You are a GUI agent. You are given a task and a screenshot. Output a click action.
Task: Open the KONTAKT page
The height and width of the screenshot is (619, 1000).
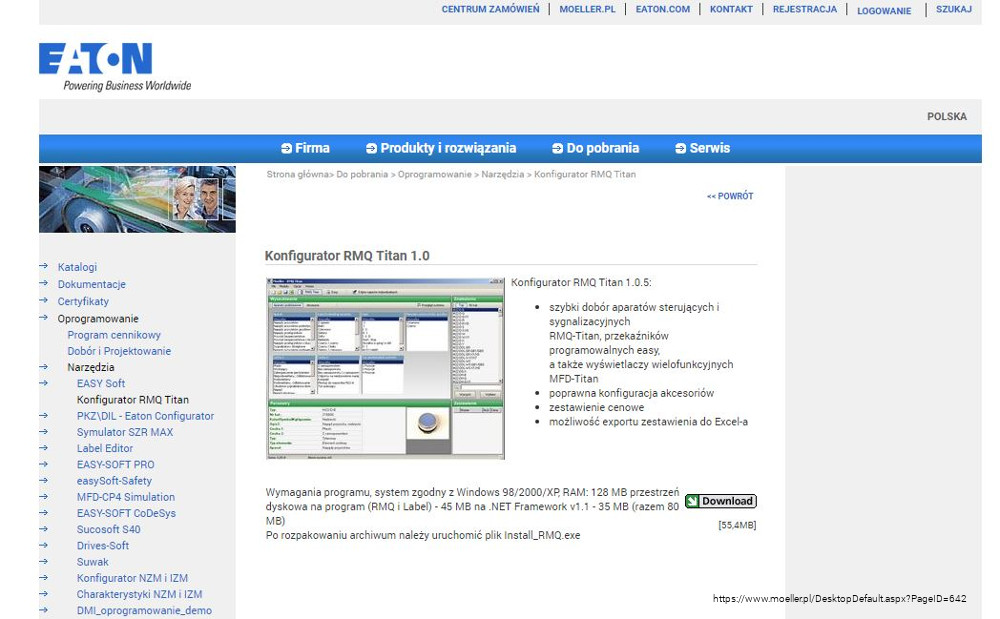click(x=731, y=10)
